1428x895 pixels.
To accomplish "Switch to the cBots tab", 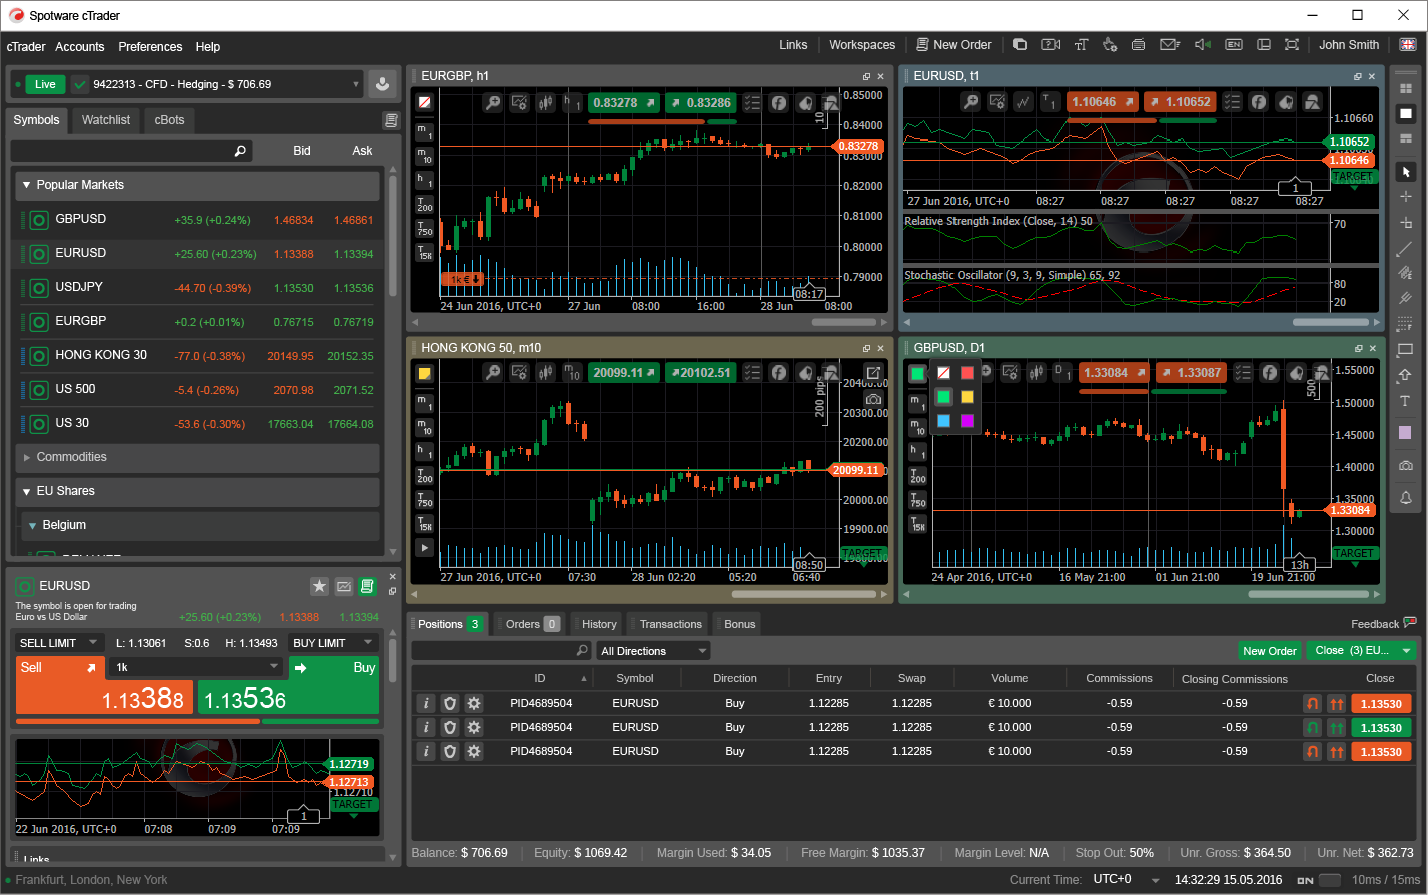I will tap(169, 120).
